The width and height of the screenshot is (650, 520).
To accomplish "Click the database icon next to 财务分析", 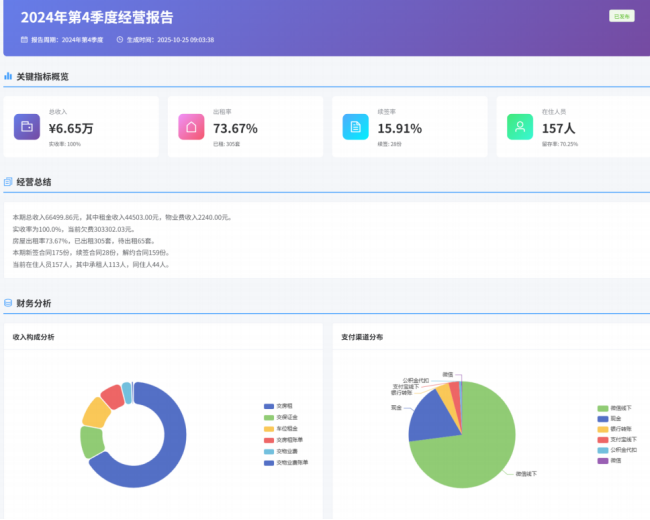I will 8,303.
